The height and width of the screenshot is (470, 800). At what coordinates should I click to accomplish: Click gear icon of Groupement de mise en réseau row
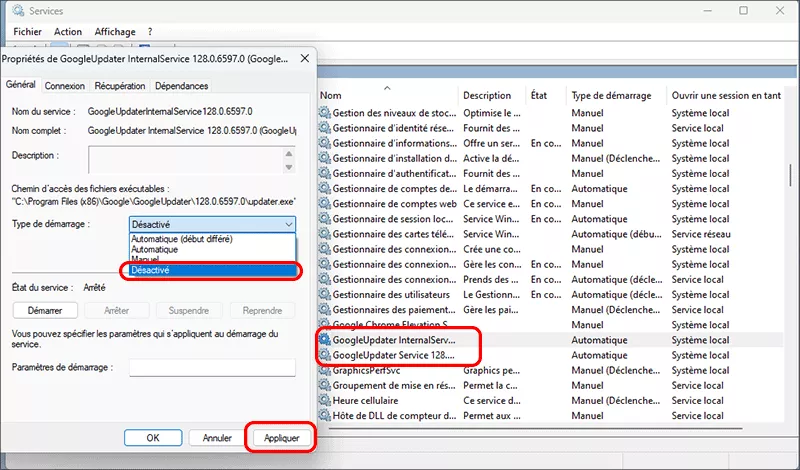click(x=324, y=385)
